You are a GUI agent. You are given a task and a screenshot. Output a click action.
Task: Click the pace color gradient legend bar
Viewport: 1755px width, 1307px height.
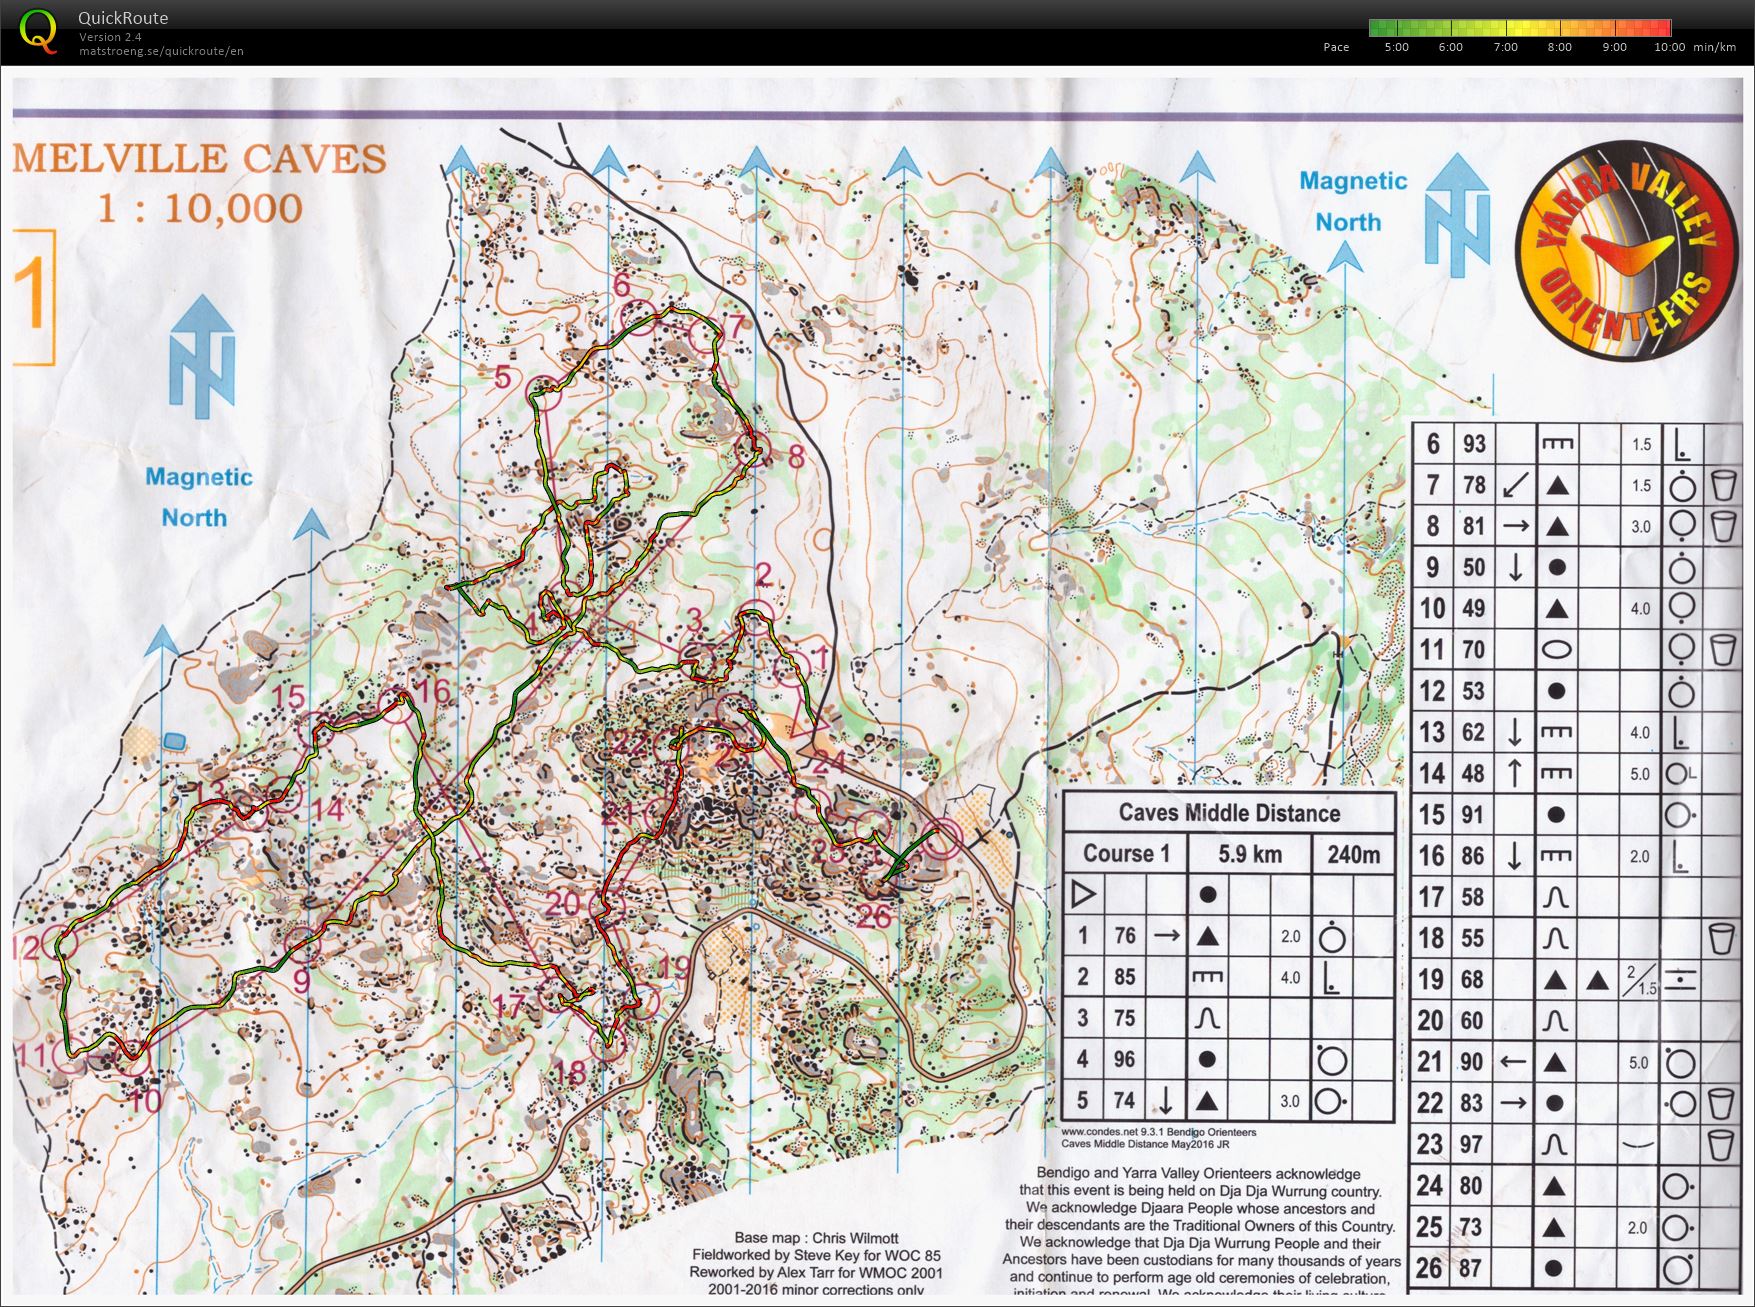click(x=1519, y=28)
